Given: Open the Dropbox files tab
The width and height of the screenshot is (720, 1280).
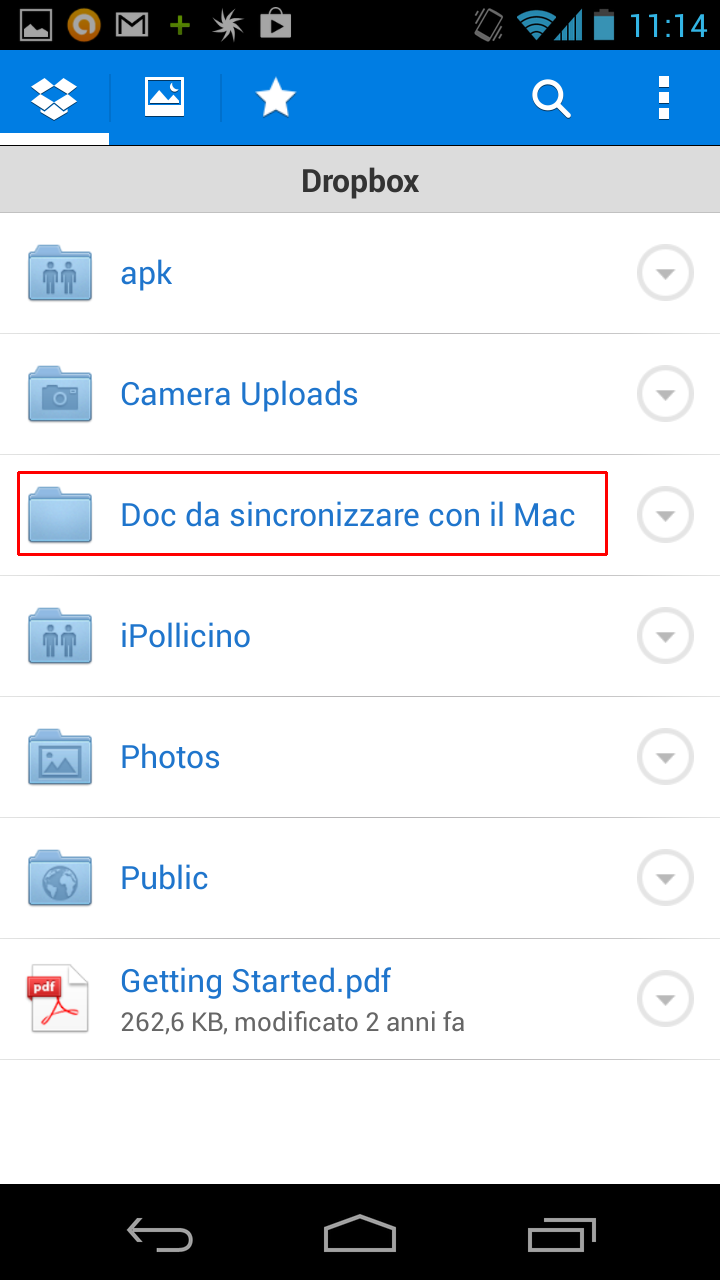Looking at the screenshot, I should (x=55, y=98).
